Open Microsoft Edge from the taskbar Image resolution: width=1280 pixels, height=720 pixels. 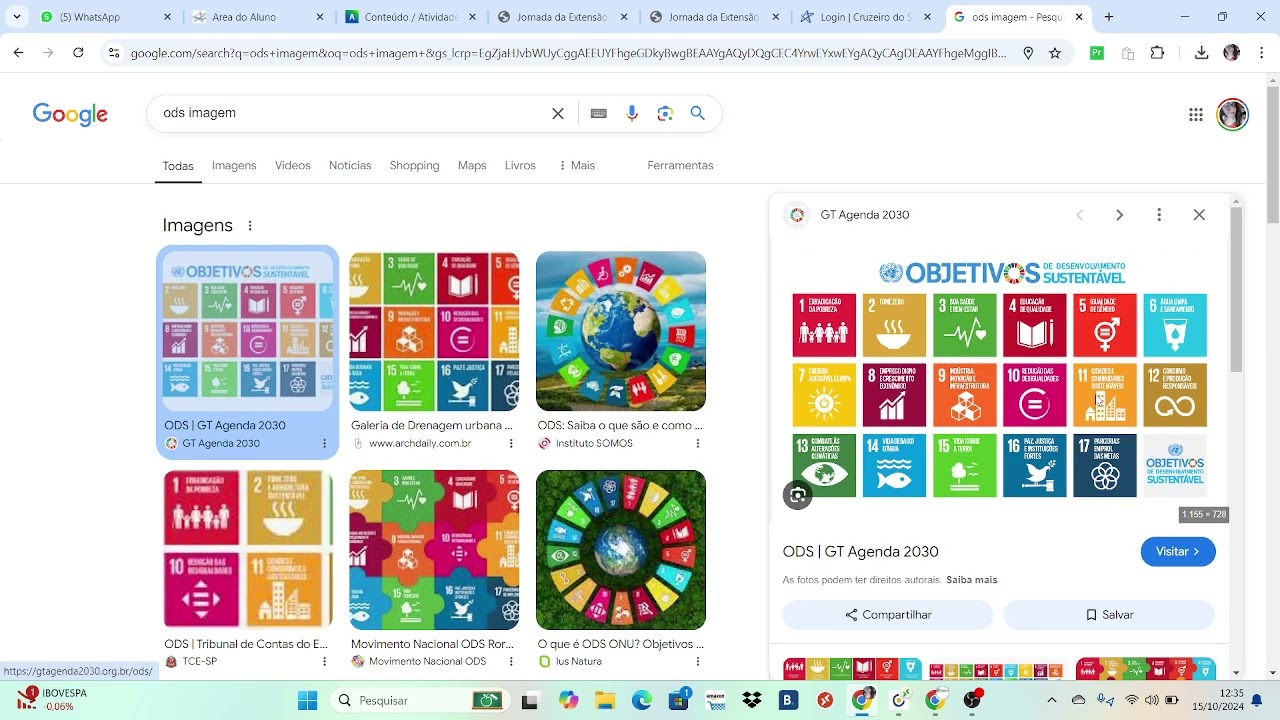642,700
